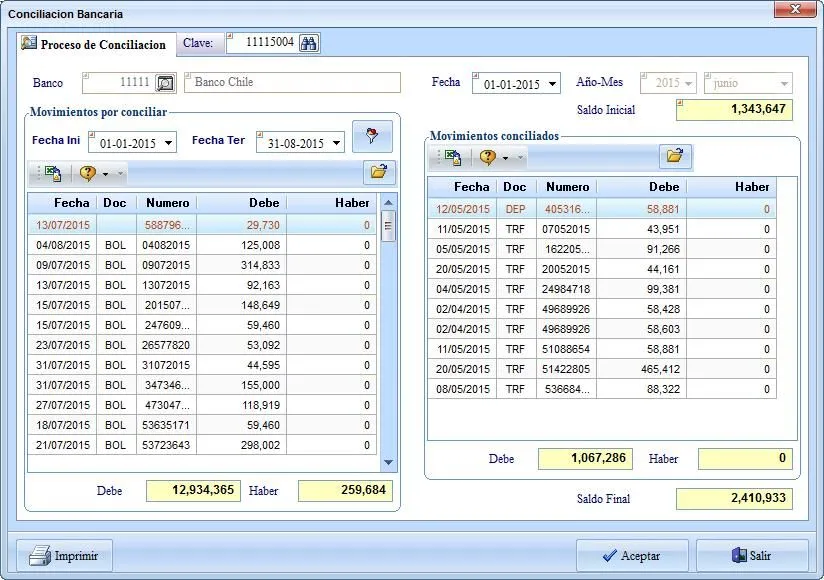
Task: Click the binoculars search icon beside Clave
Action: click(x=308, y=43)
